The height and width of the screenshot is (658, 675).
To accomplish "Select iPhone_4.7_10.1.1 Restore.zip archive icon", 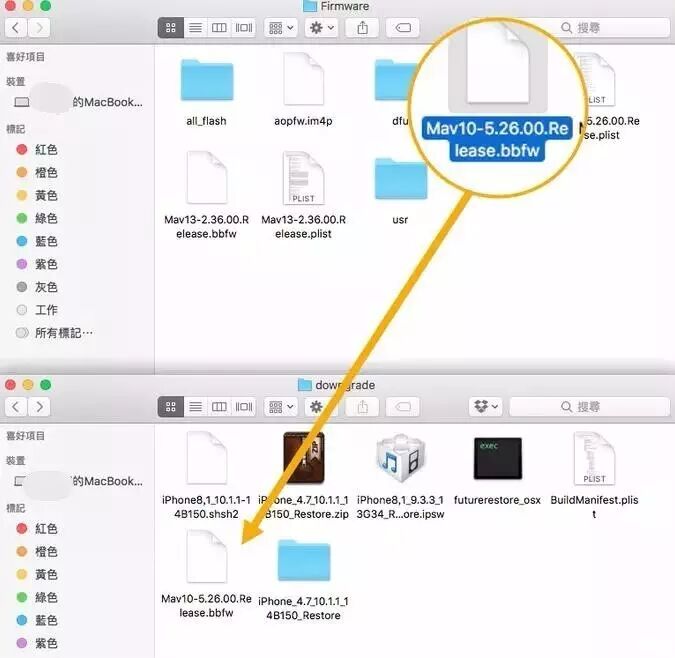I will (303, 458).
